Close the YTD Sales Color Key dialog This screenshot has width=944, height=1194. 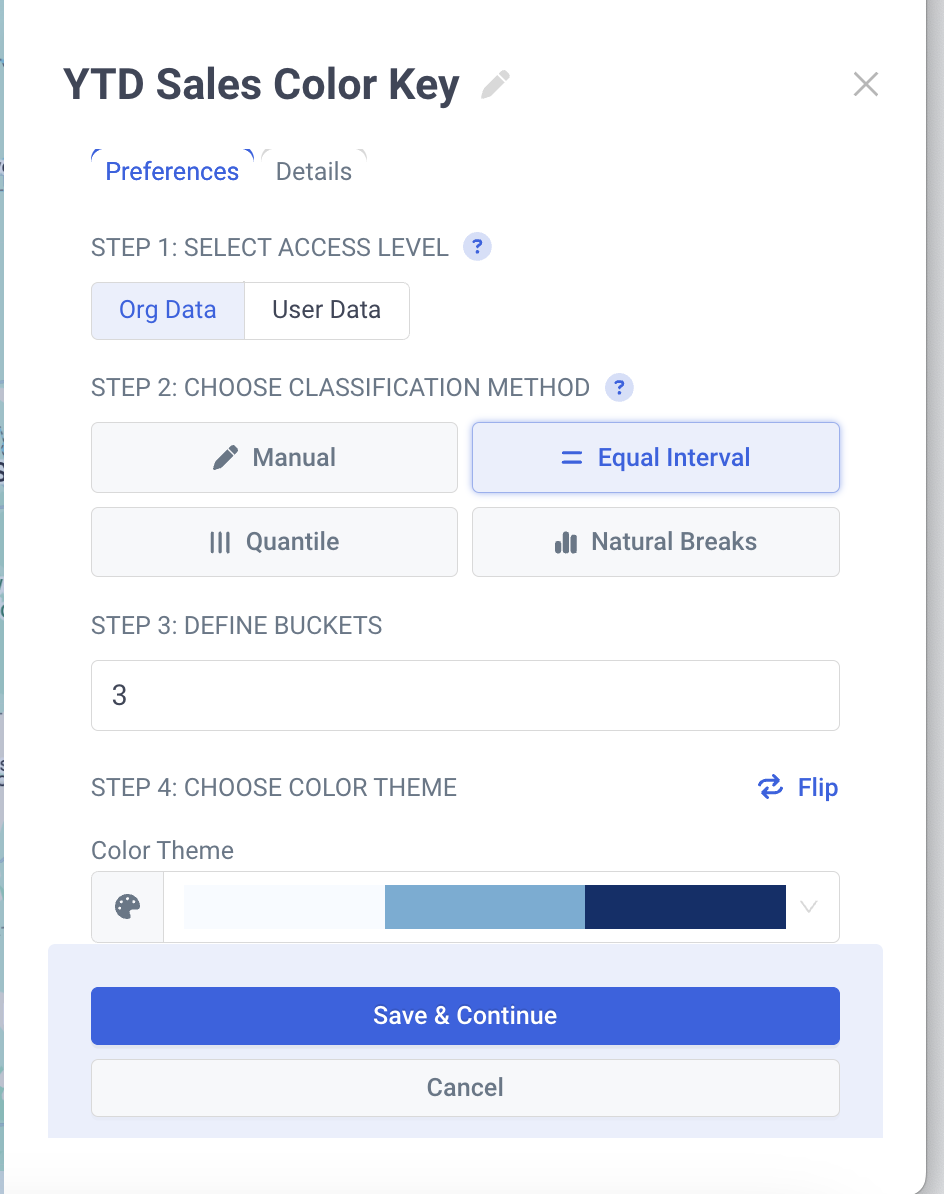point(866,84)
